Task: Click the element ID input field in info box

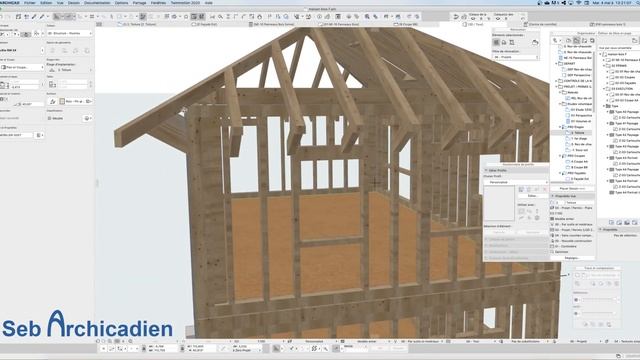Action: (16, 135)
